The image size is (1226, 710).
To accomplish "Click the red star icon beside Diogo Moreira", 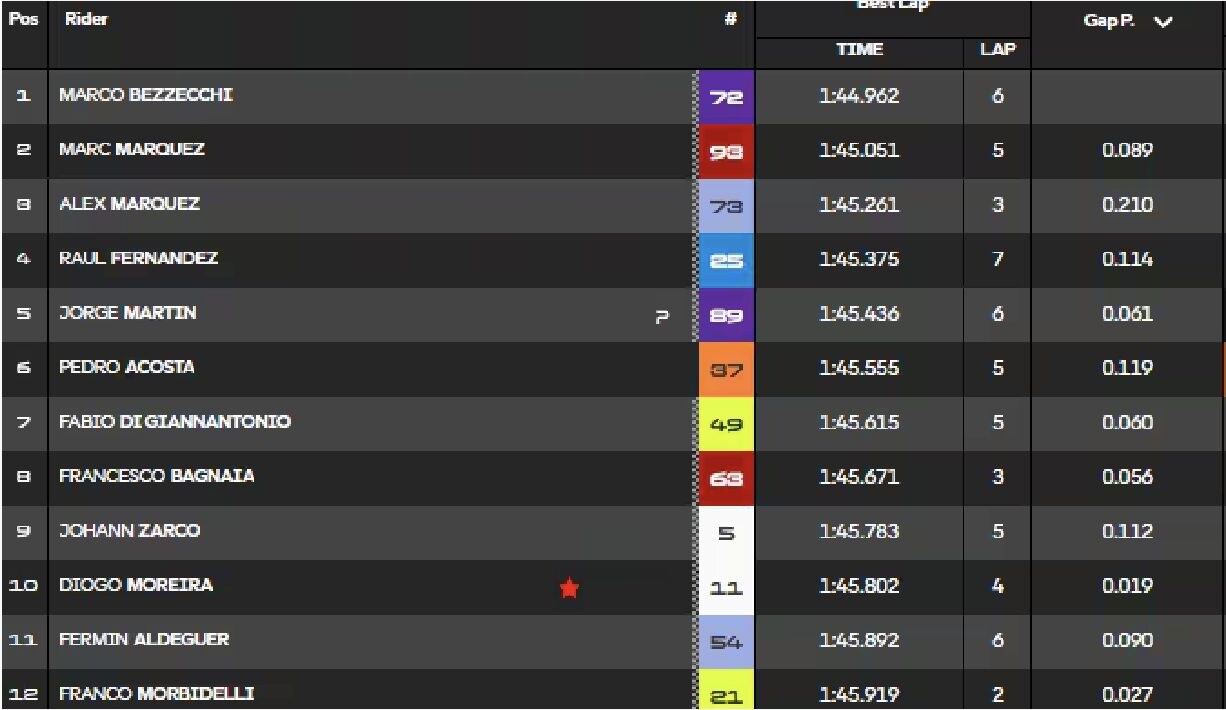I will click(x=569, y=588).
